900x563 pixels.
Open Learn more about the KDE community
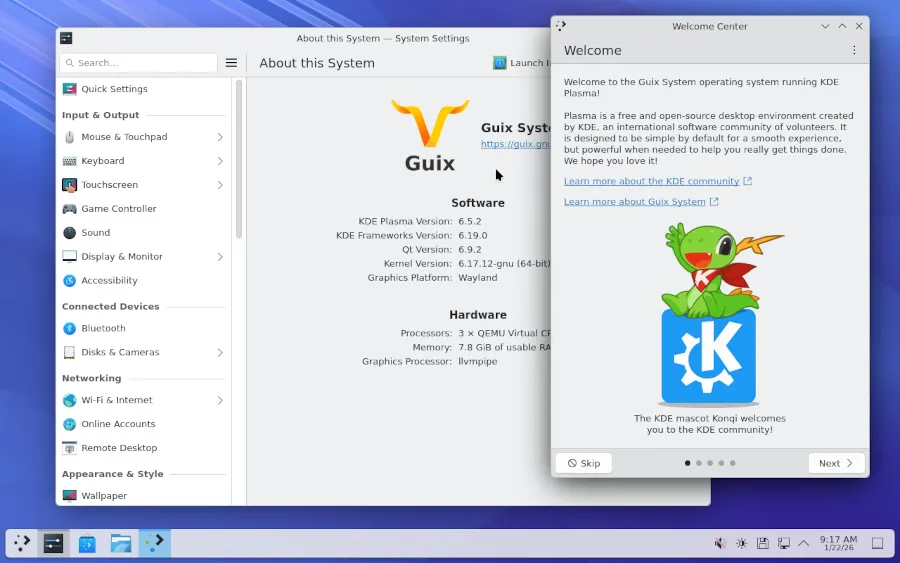651,181
